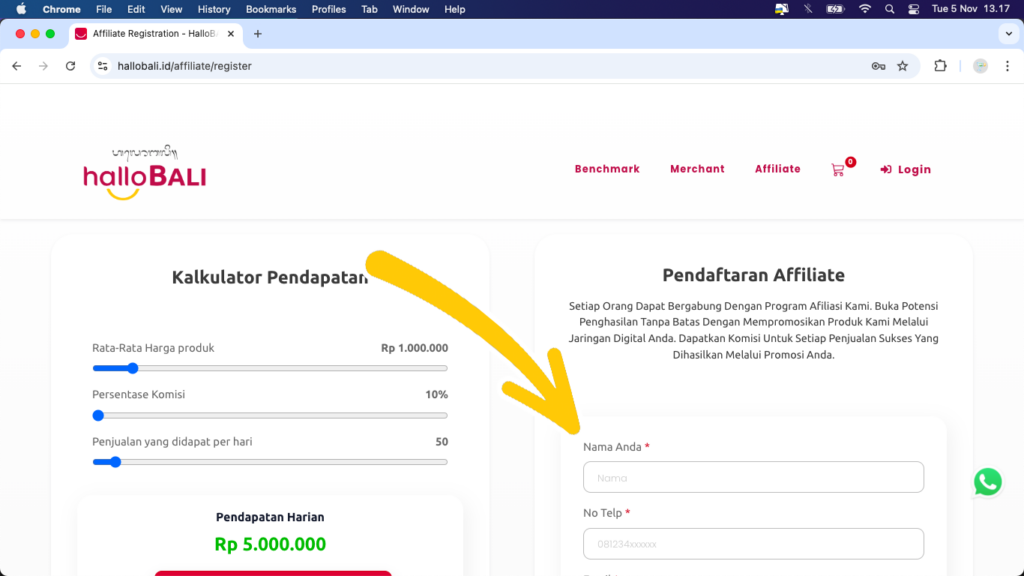Click the Pendapatan Harian label
1024x576 pixels.
tap(270, 517)
